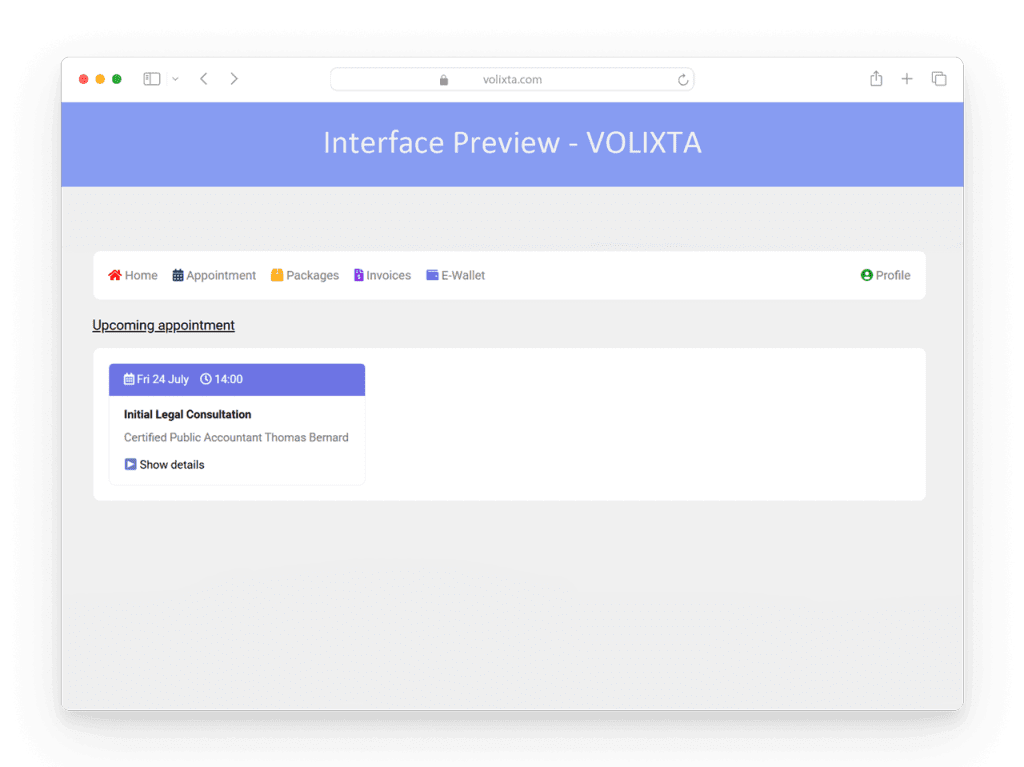Click the Appointment calendar icon

[x=178, y=275]
